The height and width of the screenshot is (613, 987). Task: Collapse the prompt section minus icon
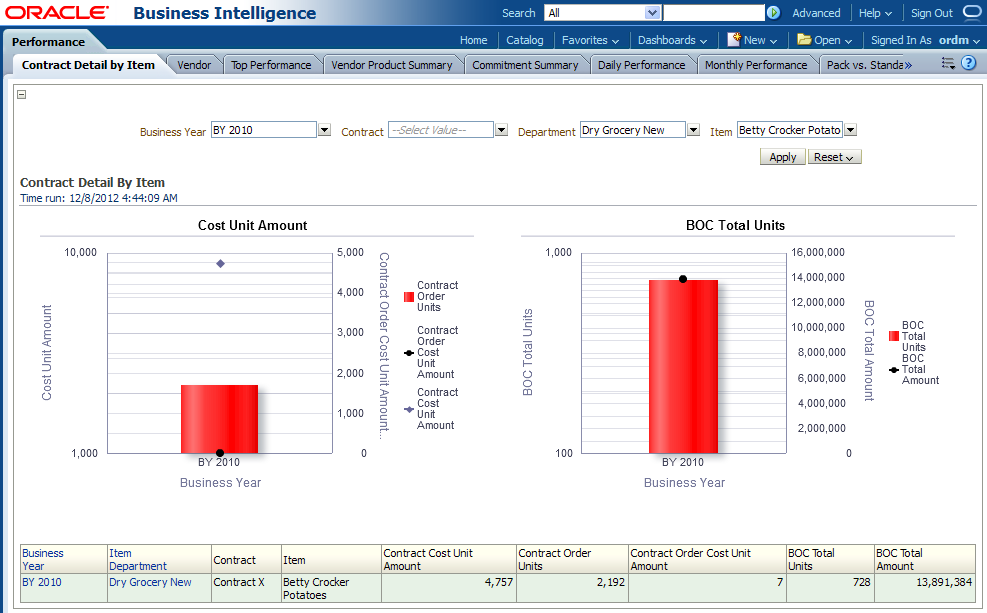point(22,95)
